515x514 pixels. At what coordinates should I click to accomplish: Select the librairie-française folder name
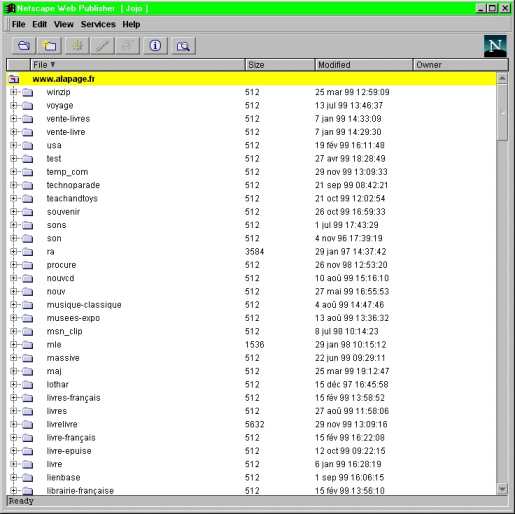[80, 491]
